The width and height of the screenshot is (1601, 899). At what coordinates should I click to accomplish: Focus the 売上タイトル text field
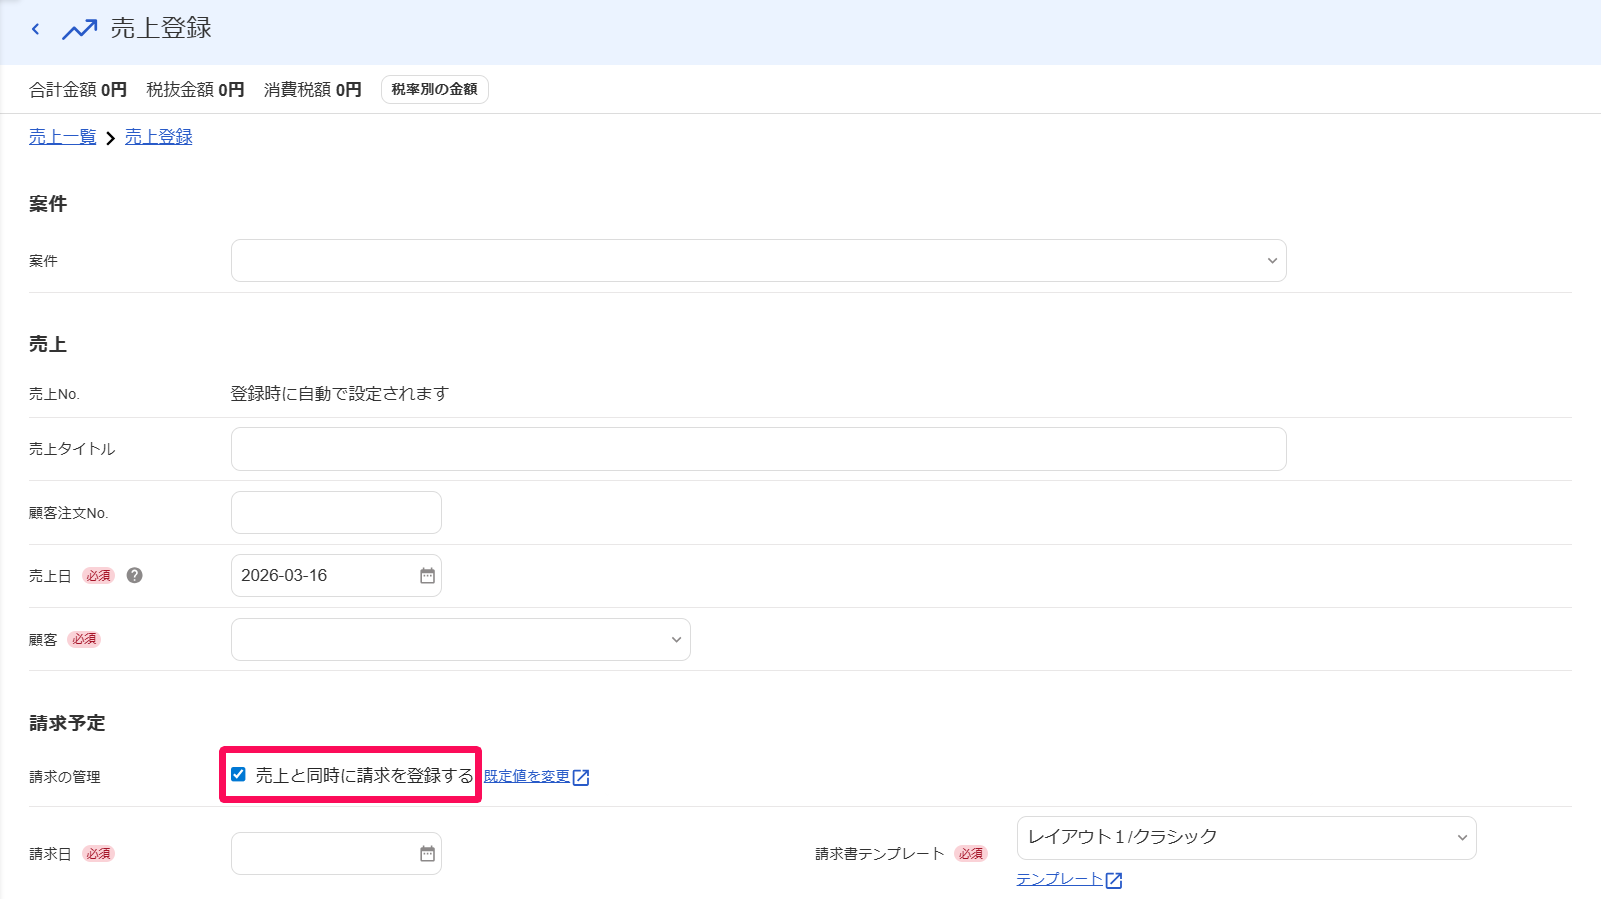(759, 449)
